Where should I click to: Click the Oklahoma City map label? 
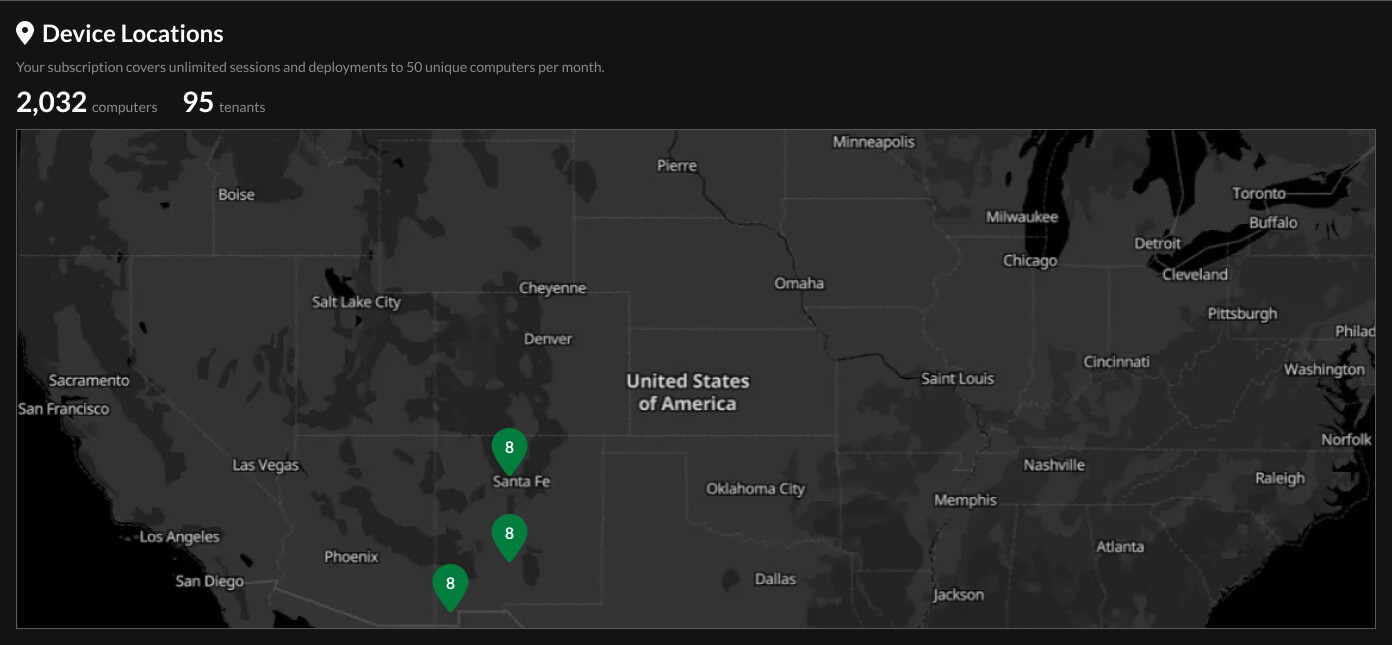click(x=755, y=489)
